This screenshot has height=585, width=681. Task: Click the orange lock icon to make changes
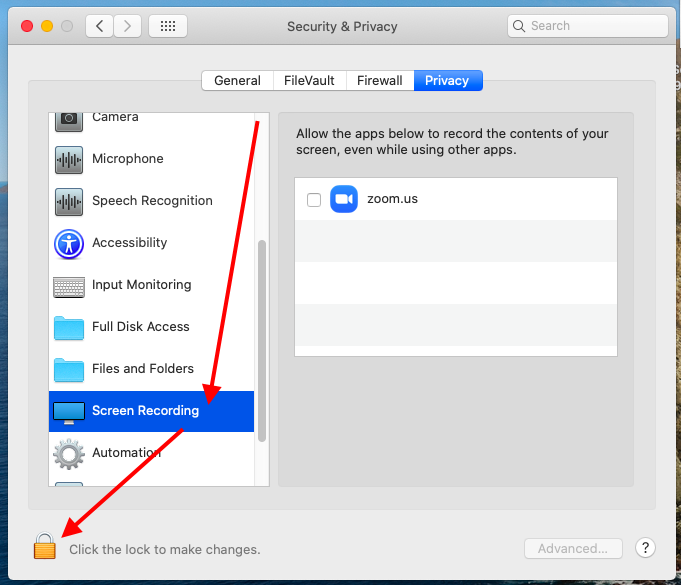pyautogui.click(x=45, y=546)
